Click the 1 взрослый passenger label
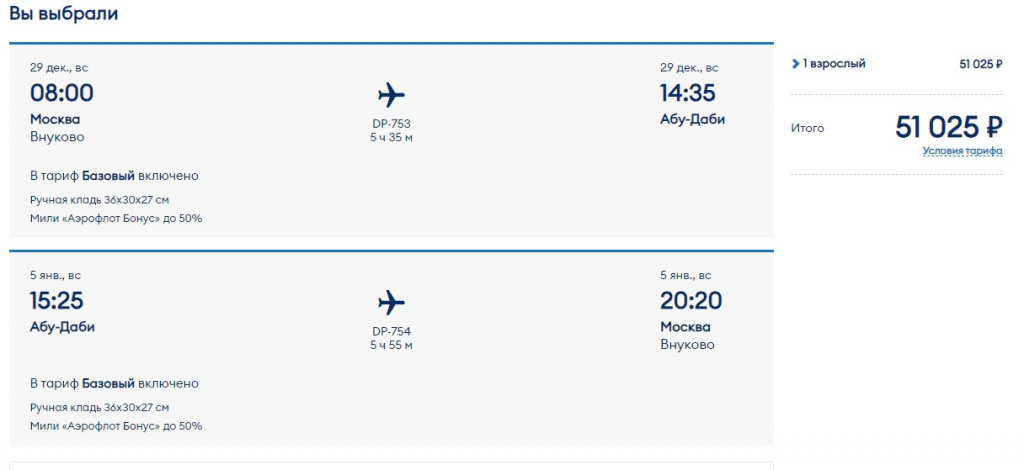Image resolution: width=1024 pixels, height=470 pixels. click(834, 64)
